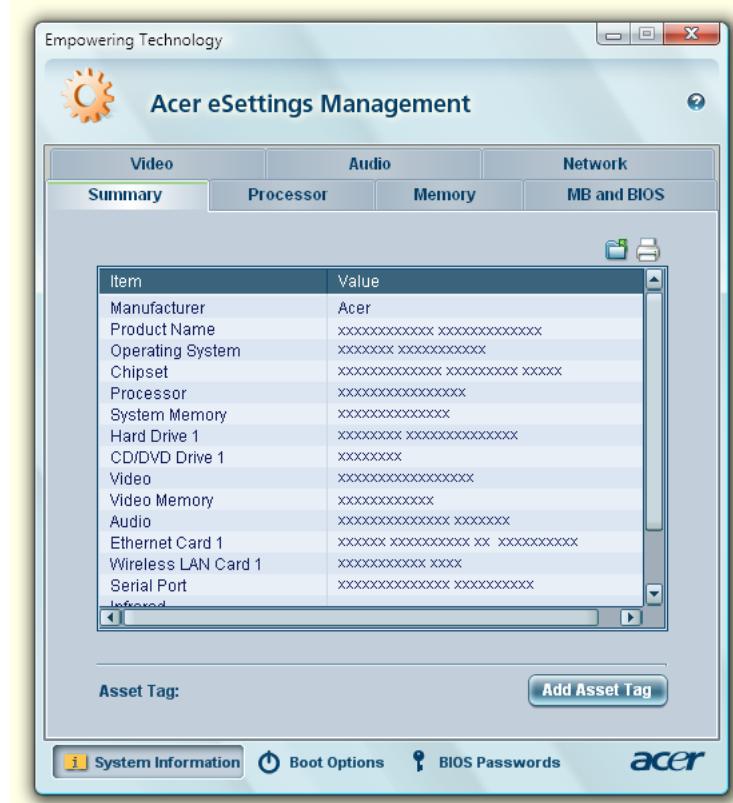
Task: Select the Manufacturer row
Action: (x=371, y=308)
